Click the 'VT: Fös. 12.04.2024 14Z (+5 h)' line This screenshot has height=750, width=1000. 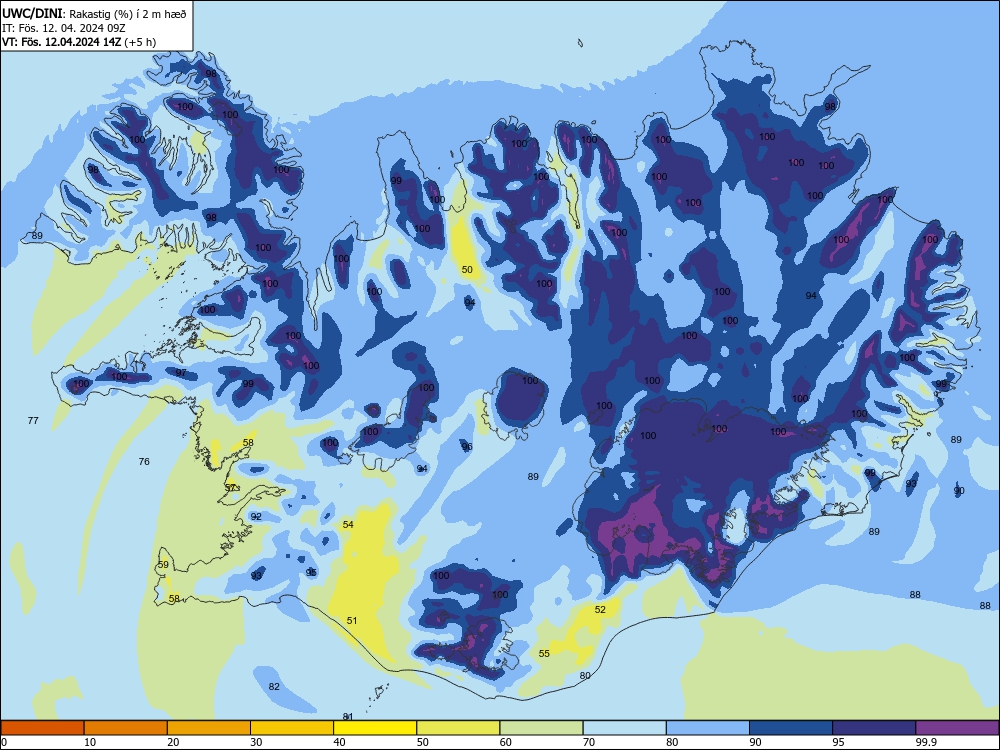[x=79, y=42]
